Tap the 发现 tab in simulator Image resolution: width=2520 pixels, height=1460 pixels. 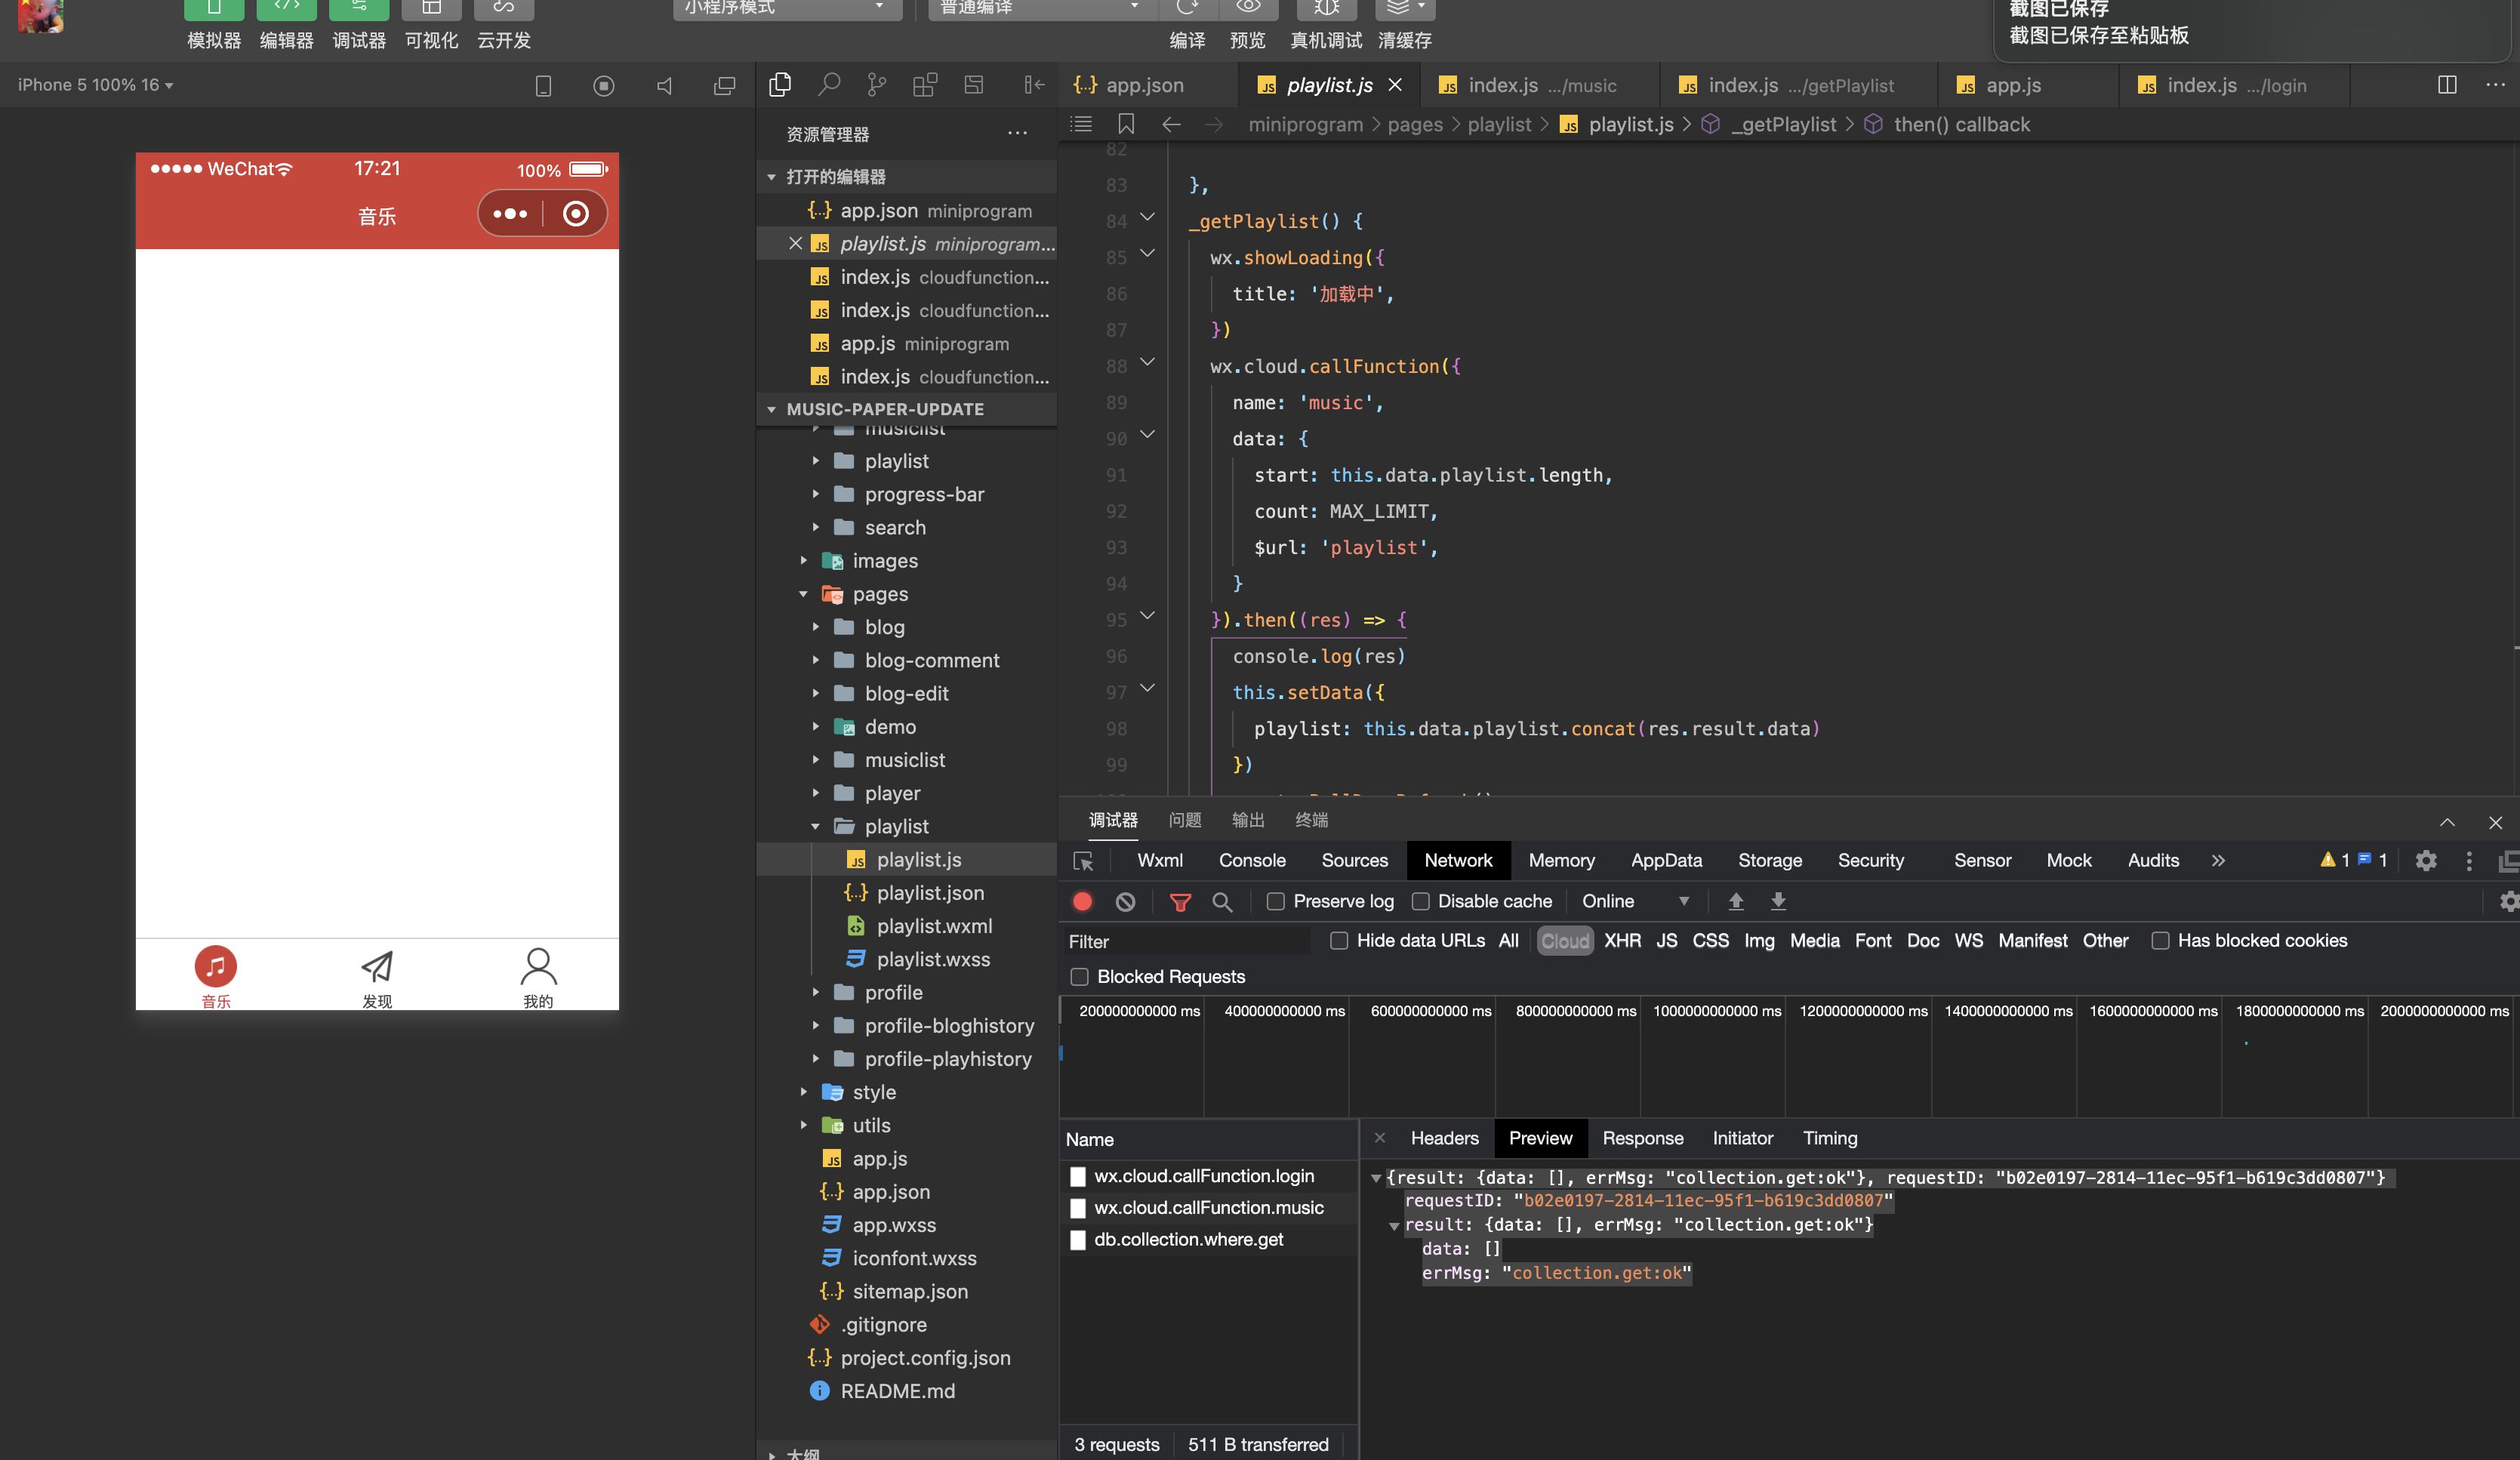(x=377, y=977)
